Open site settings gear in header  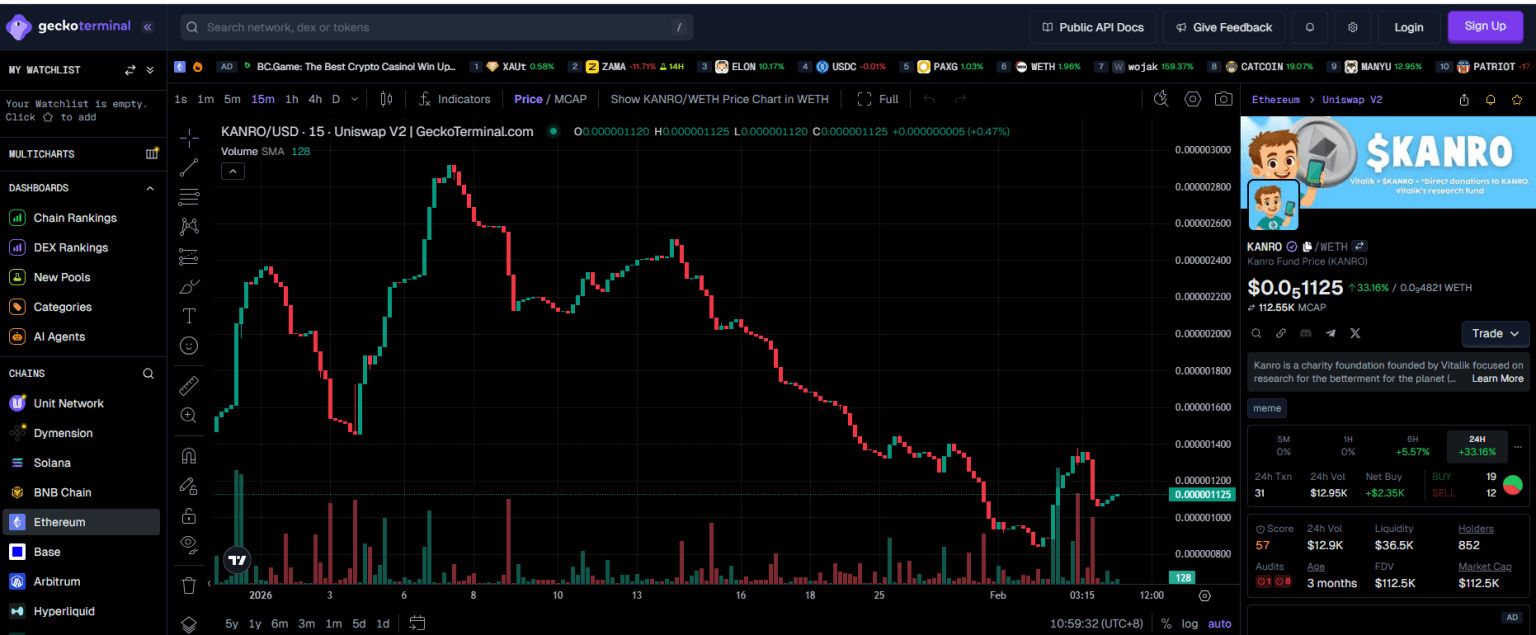1352,27
